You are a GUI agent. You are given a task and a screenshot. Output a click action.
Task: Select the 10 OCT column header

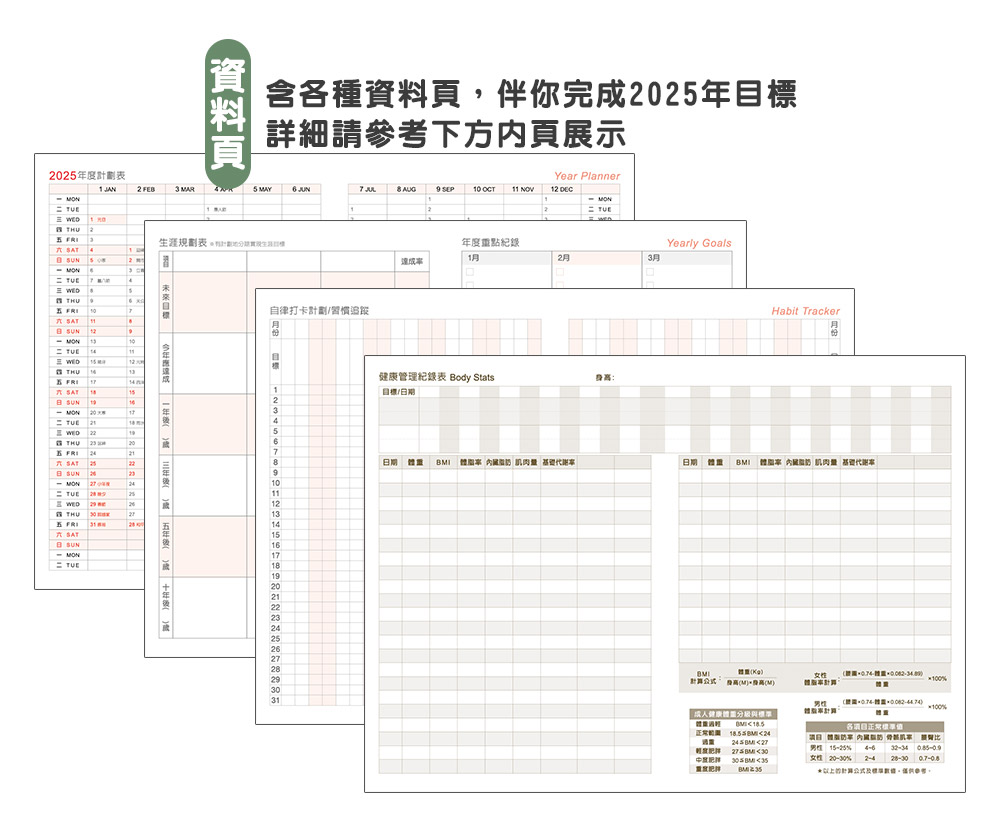(484, 189)
